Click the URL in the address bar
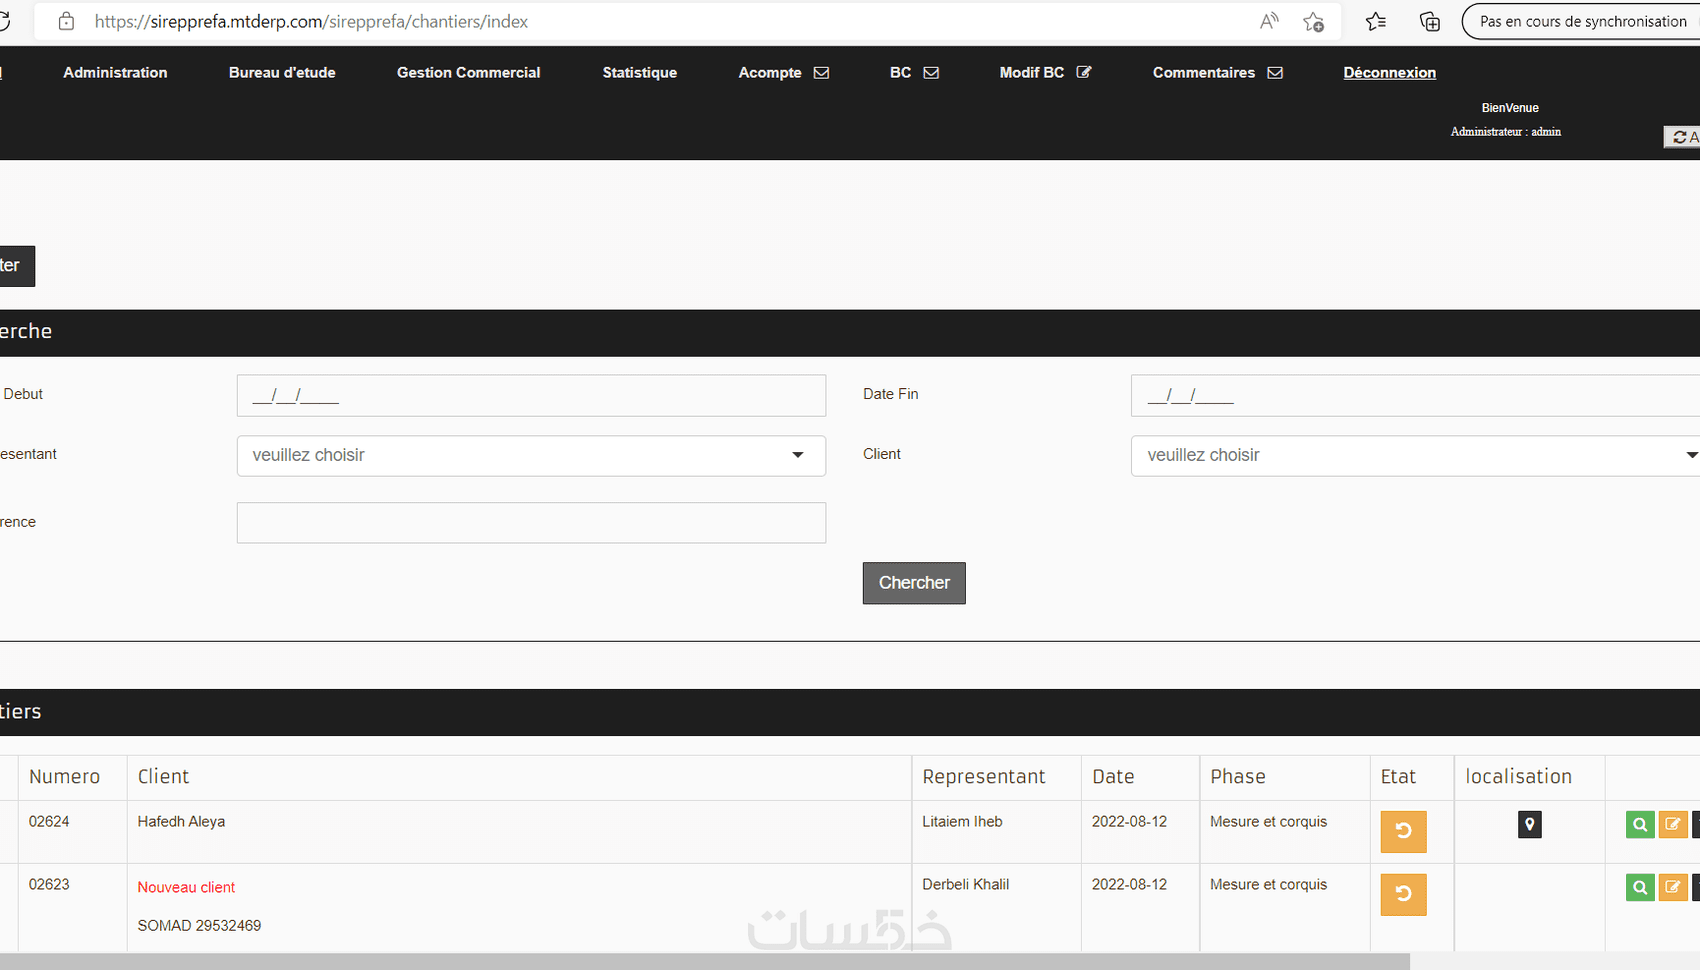1700x970 pixels. (x=311, y=21)
